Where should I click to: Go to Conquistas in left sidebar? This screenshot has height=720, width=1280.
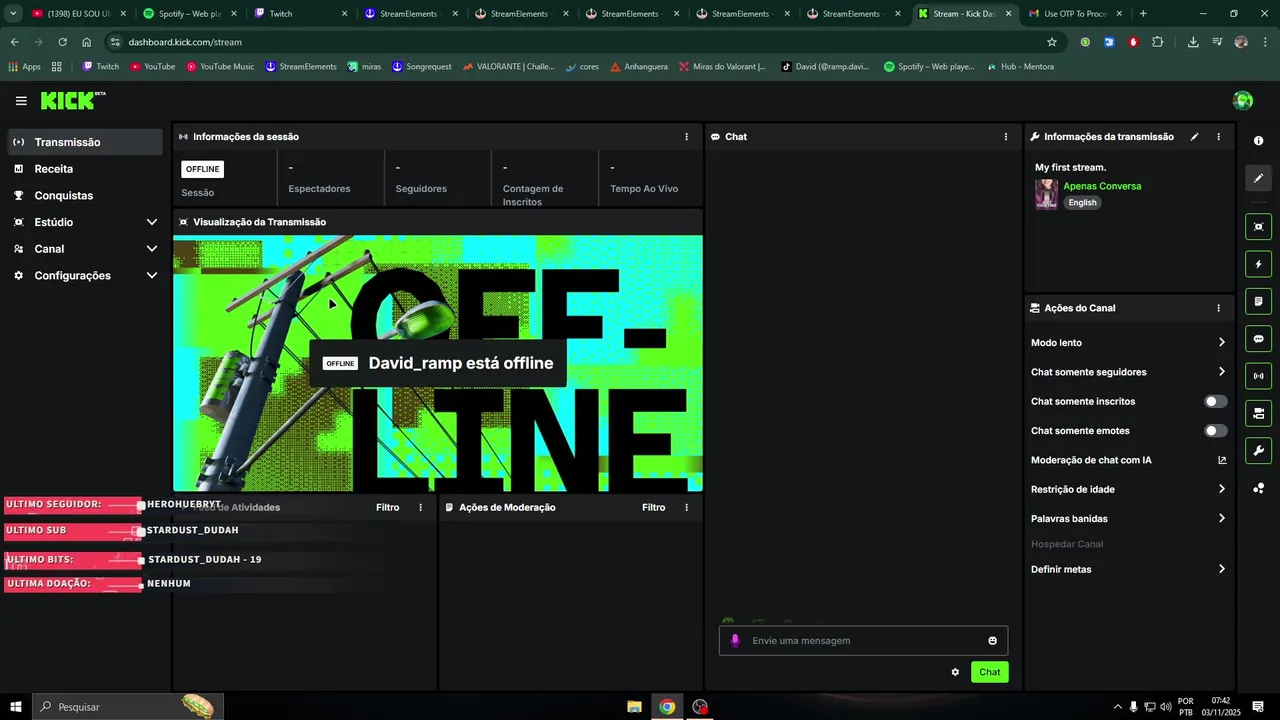(85, 196)
